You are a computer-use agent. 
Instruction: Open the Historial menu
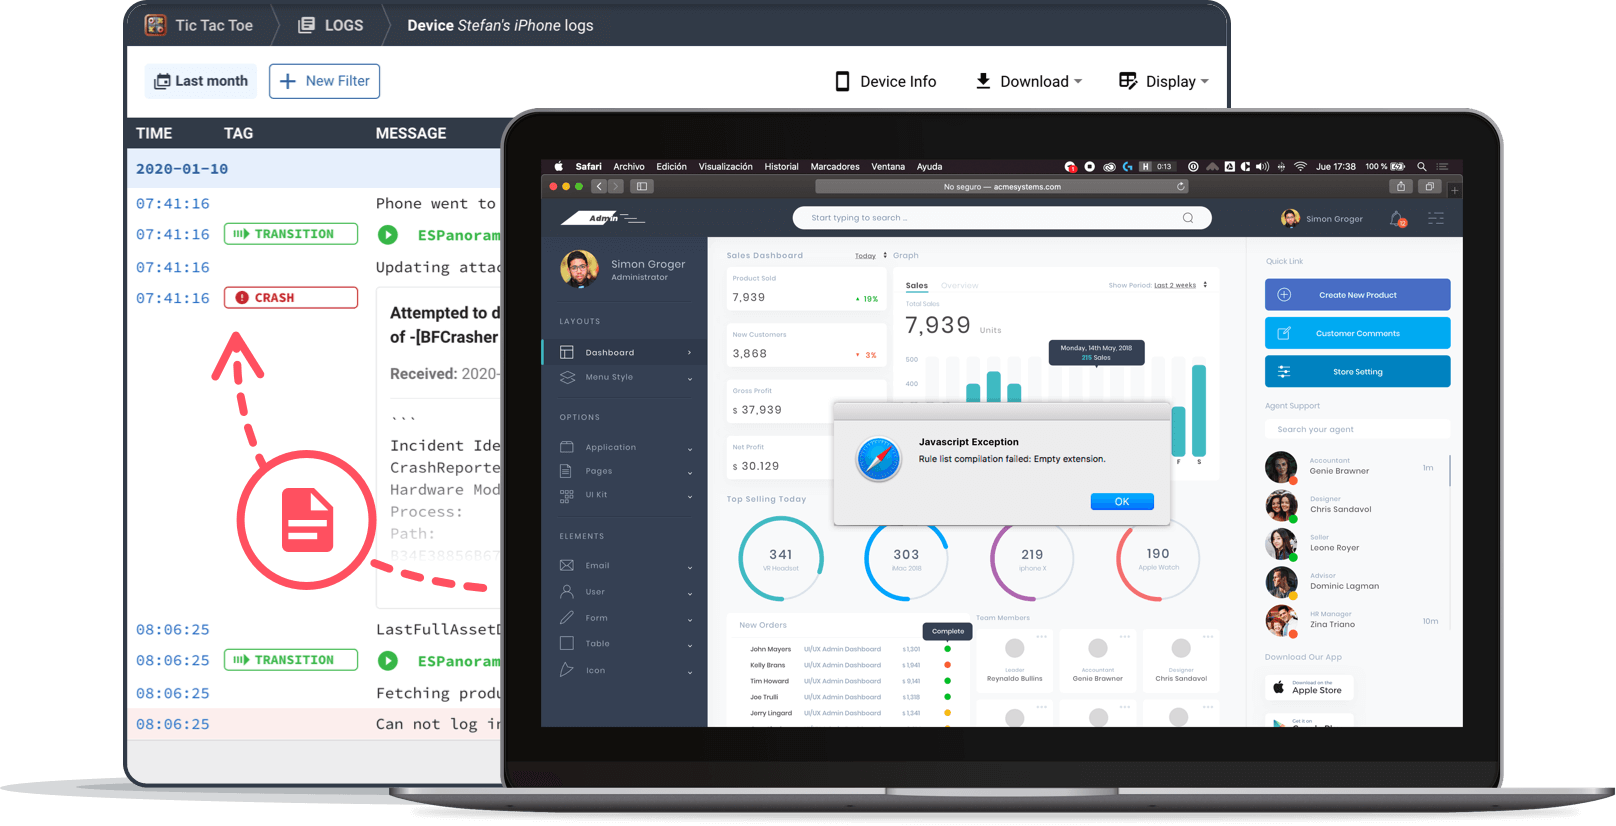point(781,167)
